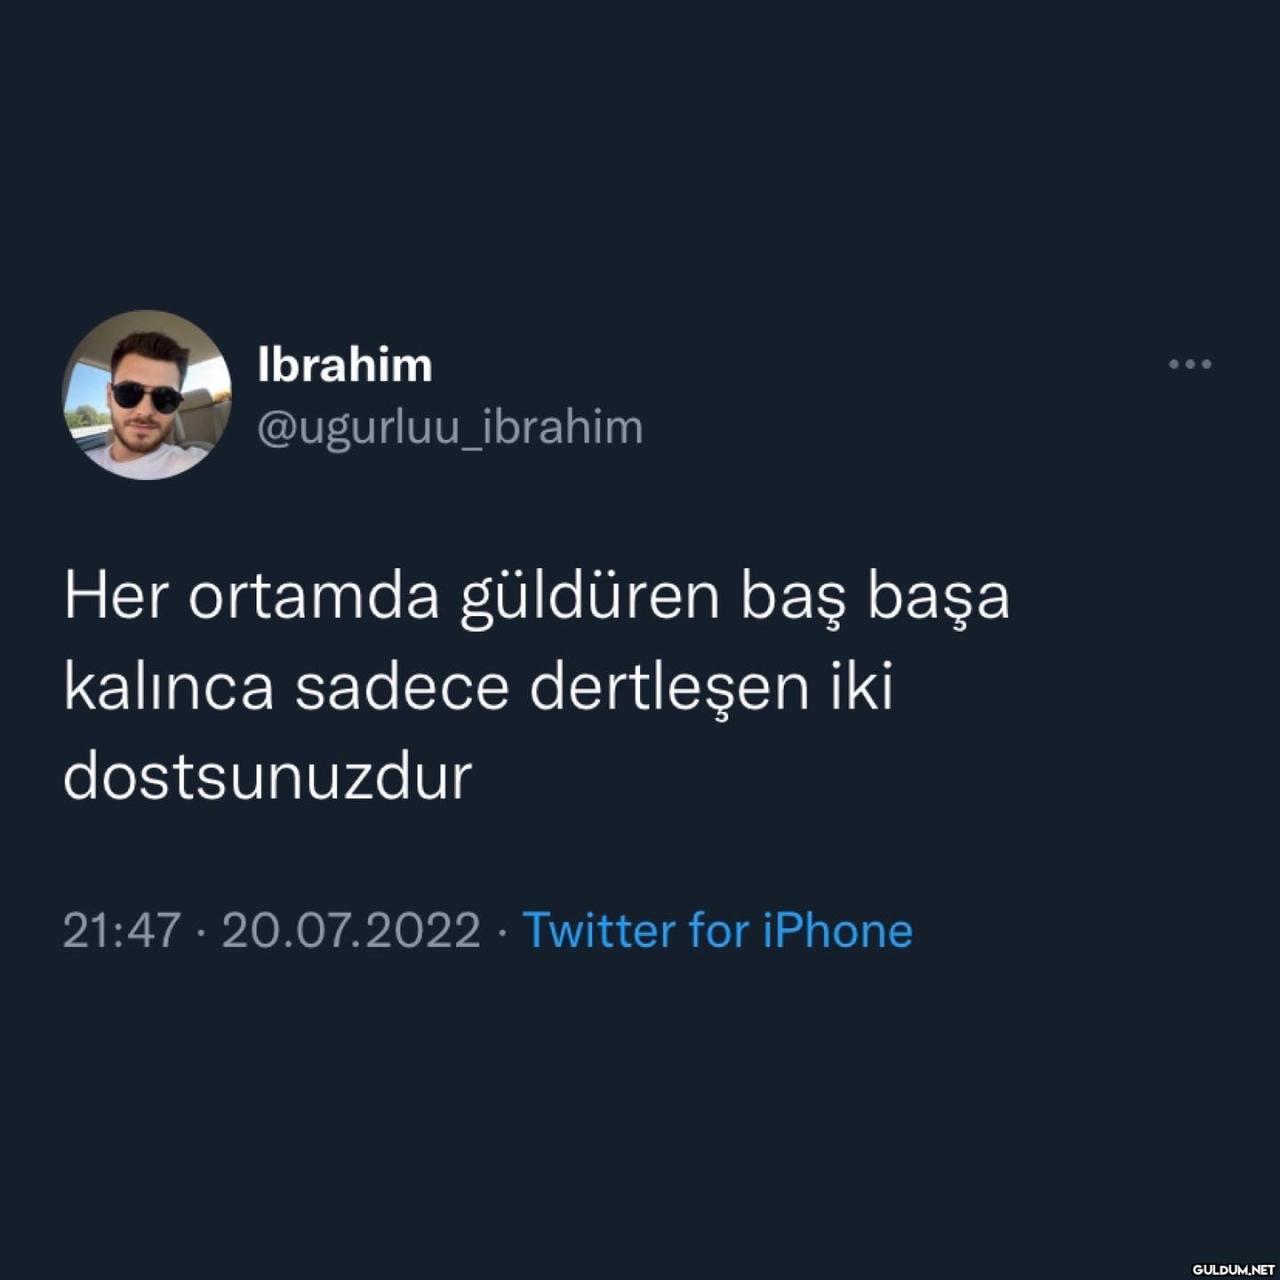1280x1280 pixels.
Task: Click the sunglasses in the avatar photo
Action: point(146,397)
